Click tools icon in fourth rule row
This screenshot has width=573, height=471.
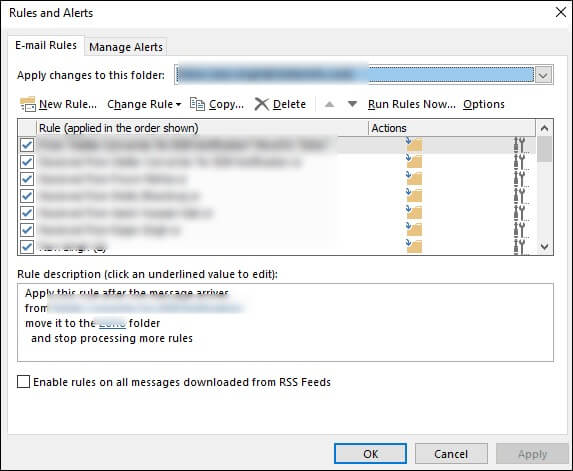coord(520,196)
